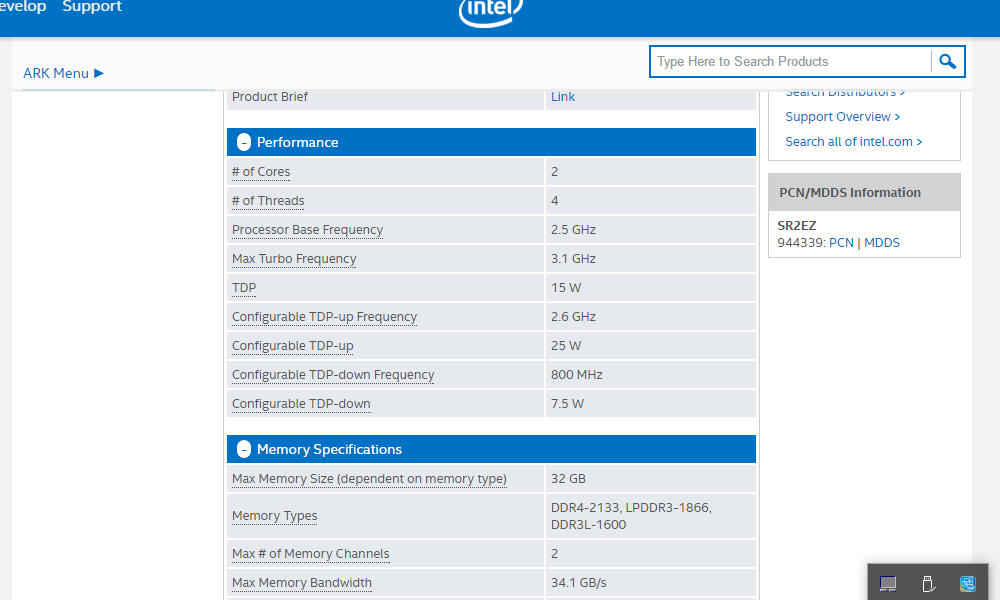
Task: Select the 34.1 GB/s value
Action: click(578, 583)
